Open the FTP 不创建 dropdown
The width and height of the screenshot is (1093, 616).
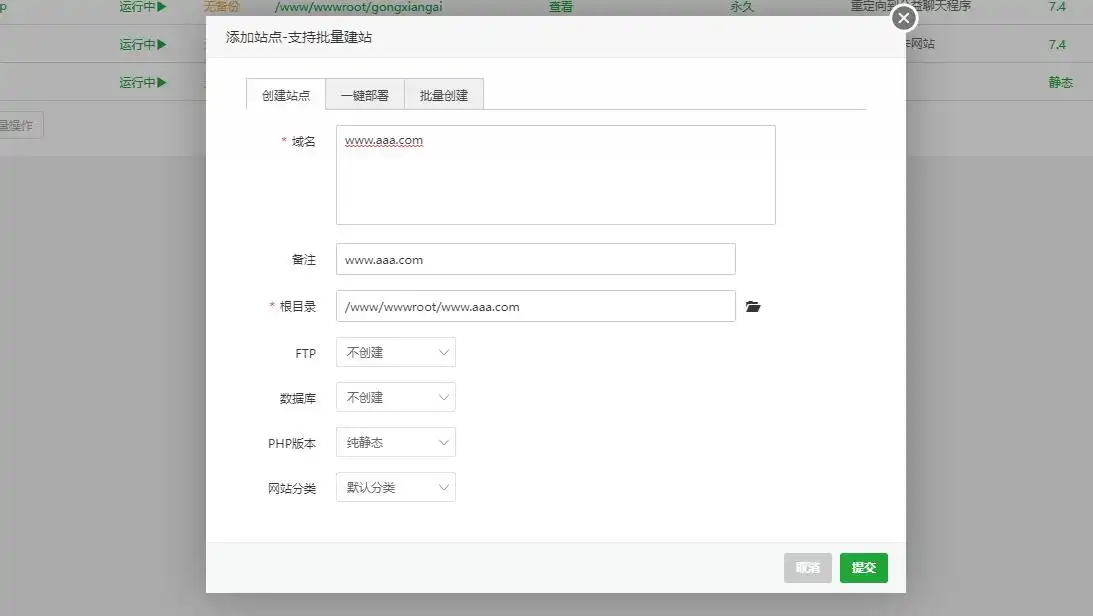[x=395, y=352]
